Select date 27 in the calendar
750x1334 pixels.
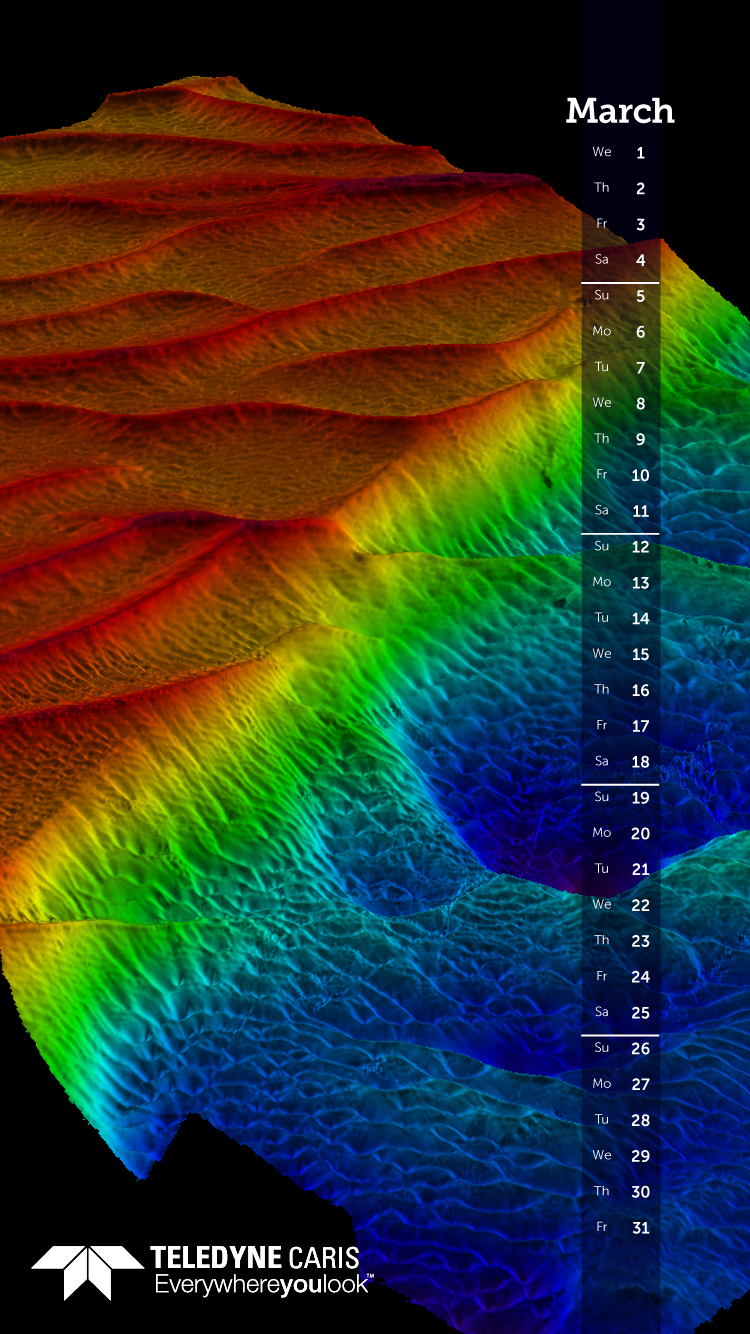pyautogui.click(x=641, y=1085)
